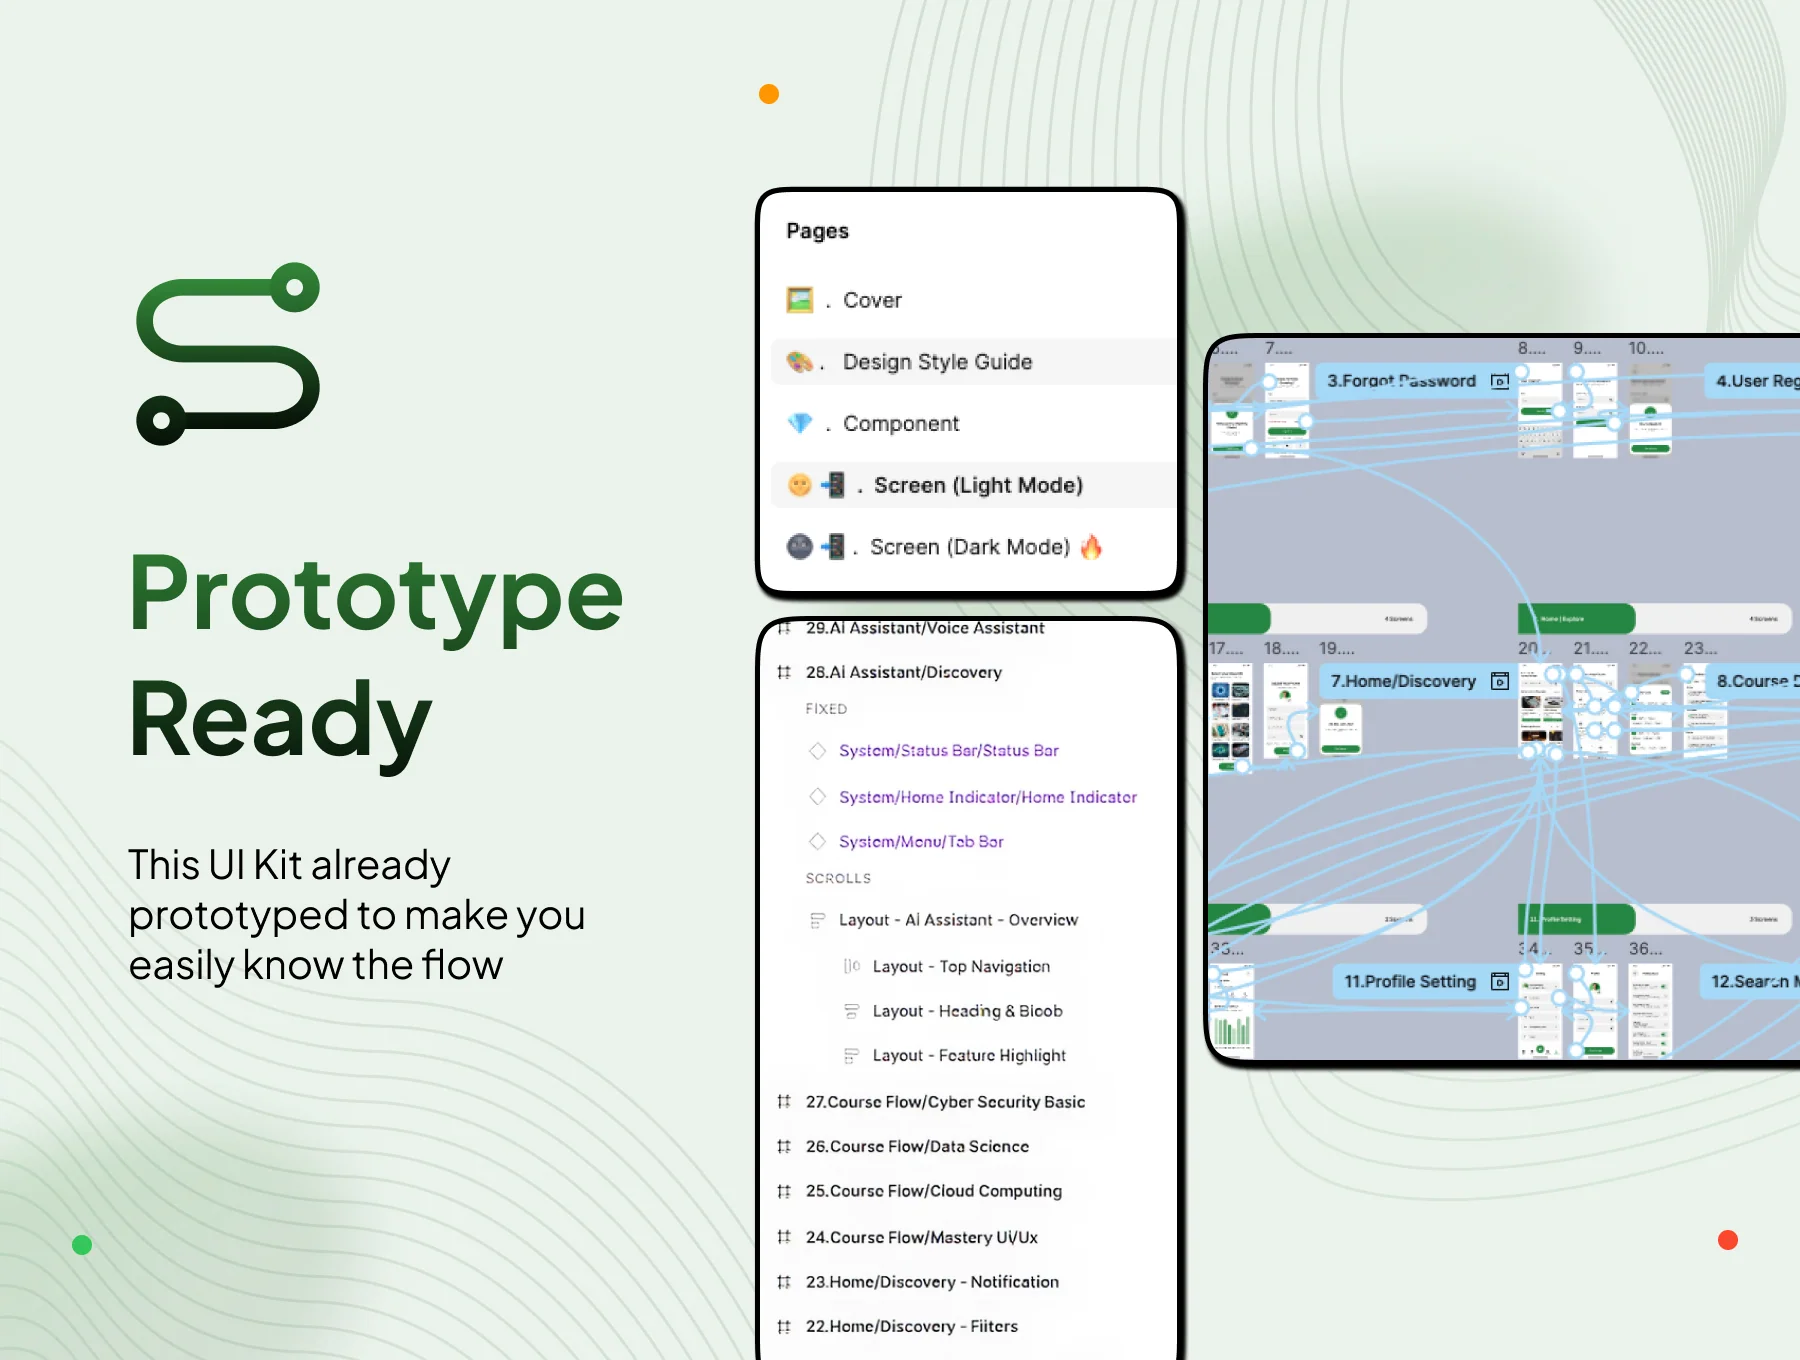
Task: Click the Cover picture emoji icon
Action: (x=800, y=300)
